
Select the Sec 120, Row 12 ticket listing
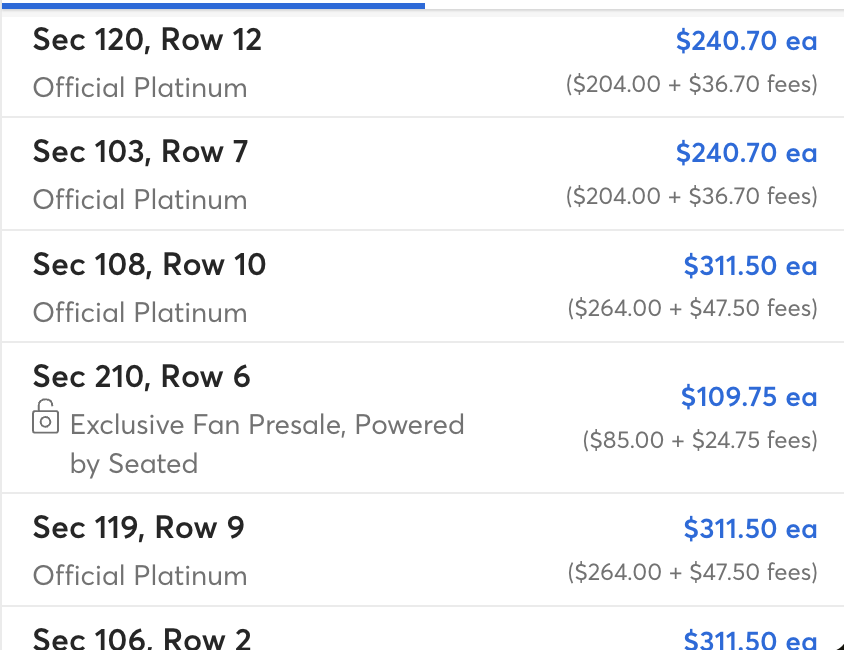click(423, 65)
